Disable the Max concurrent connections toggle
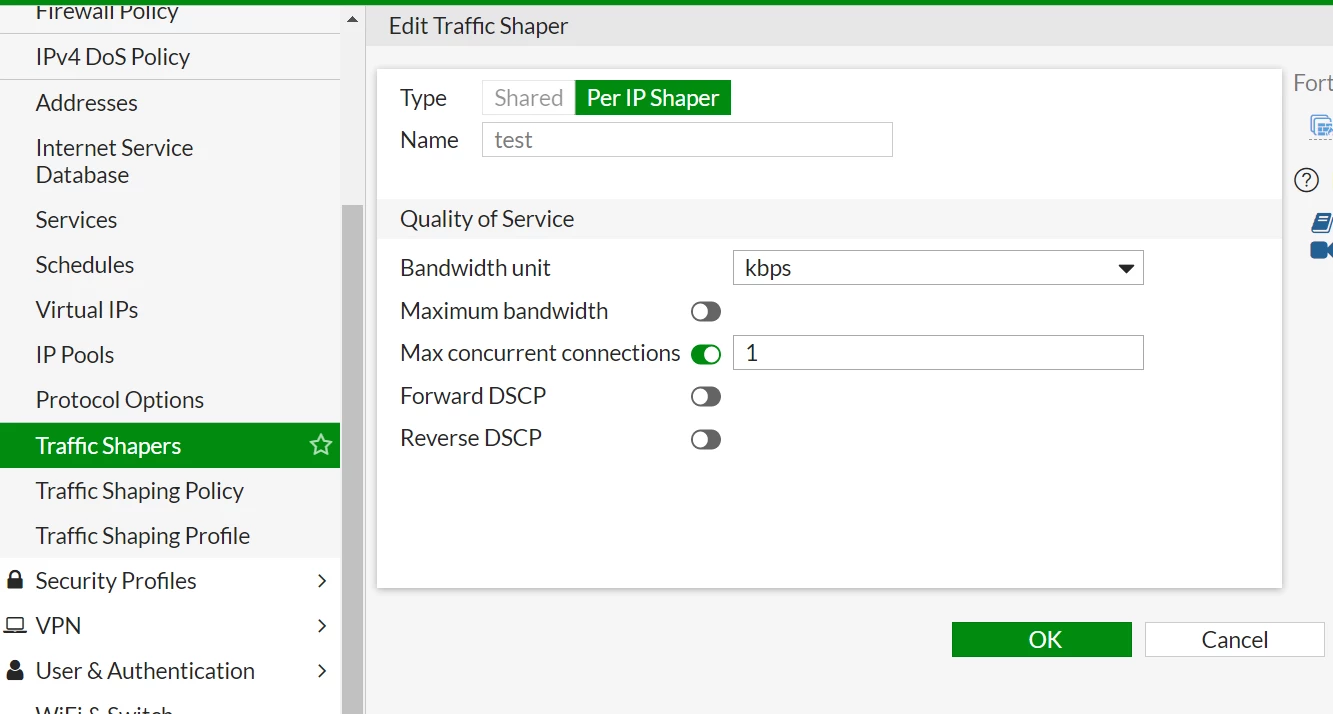 pyautogui.click(x=706, y=354)
